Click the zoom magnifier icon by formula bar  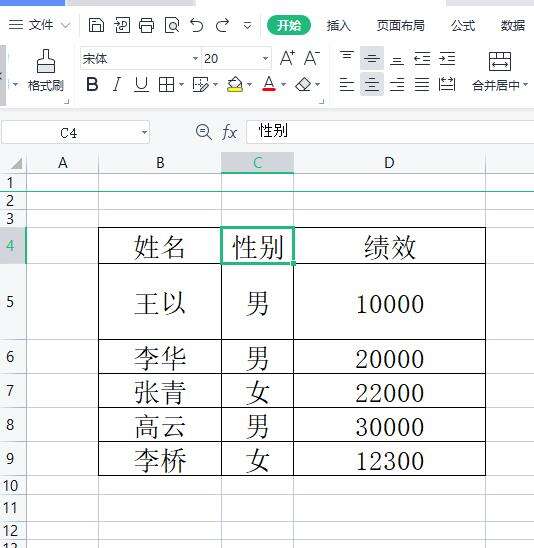(203, 132)
